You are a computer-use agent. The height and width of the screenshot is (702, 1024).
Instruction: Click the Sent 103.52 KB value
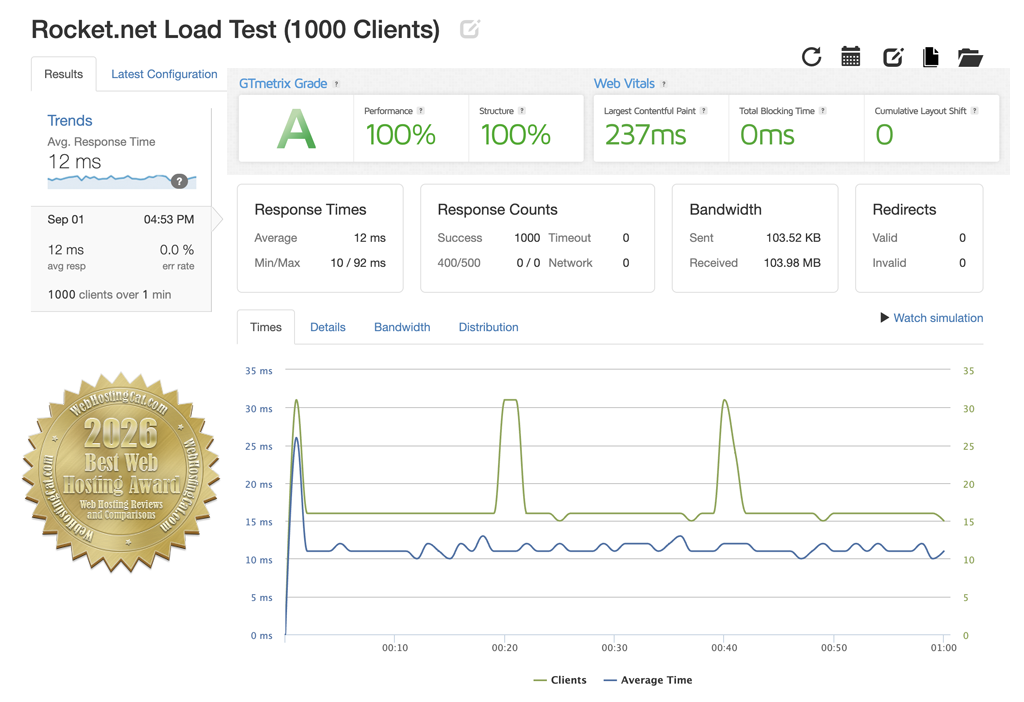point(793,238)
